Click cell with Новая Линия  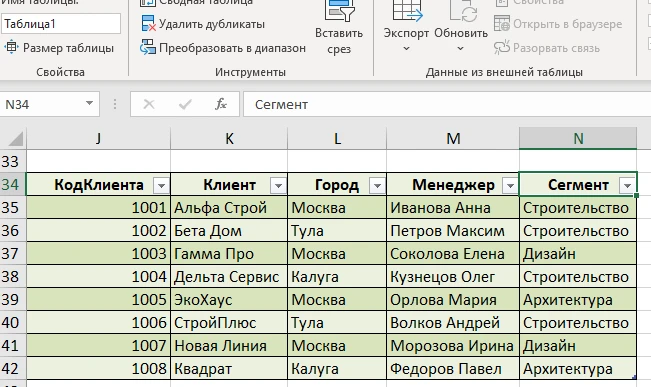(229, 346)
